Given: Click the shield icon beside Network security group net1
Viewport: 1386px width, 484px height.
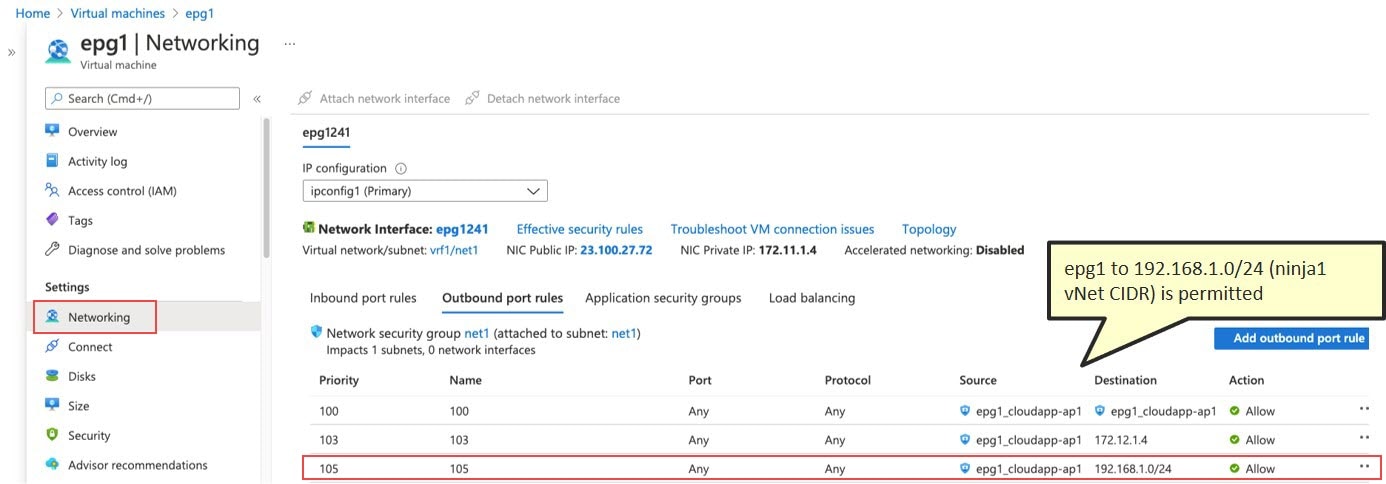Looking at the screenshot, I should click(316, 332).
